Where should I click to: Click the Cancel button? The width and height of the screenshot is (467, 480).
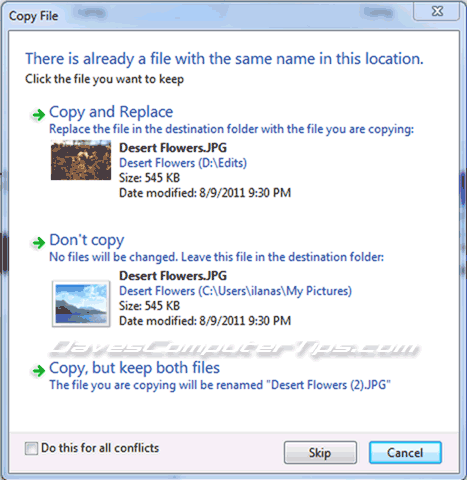click(405, 453)
